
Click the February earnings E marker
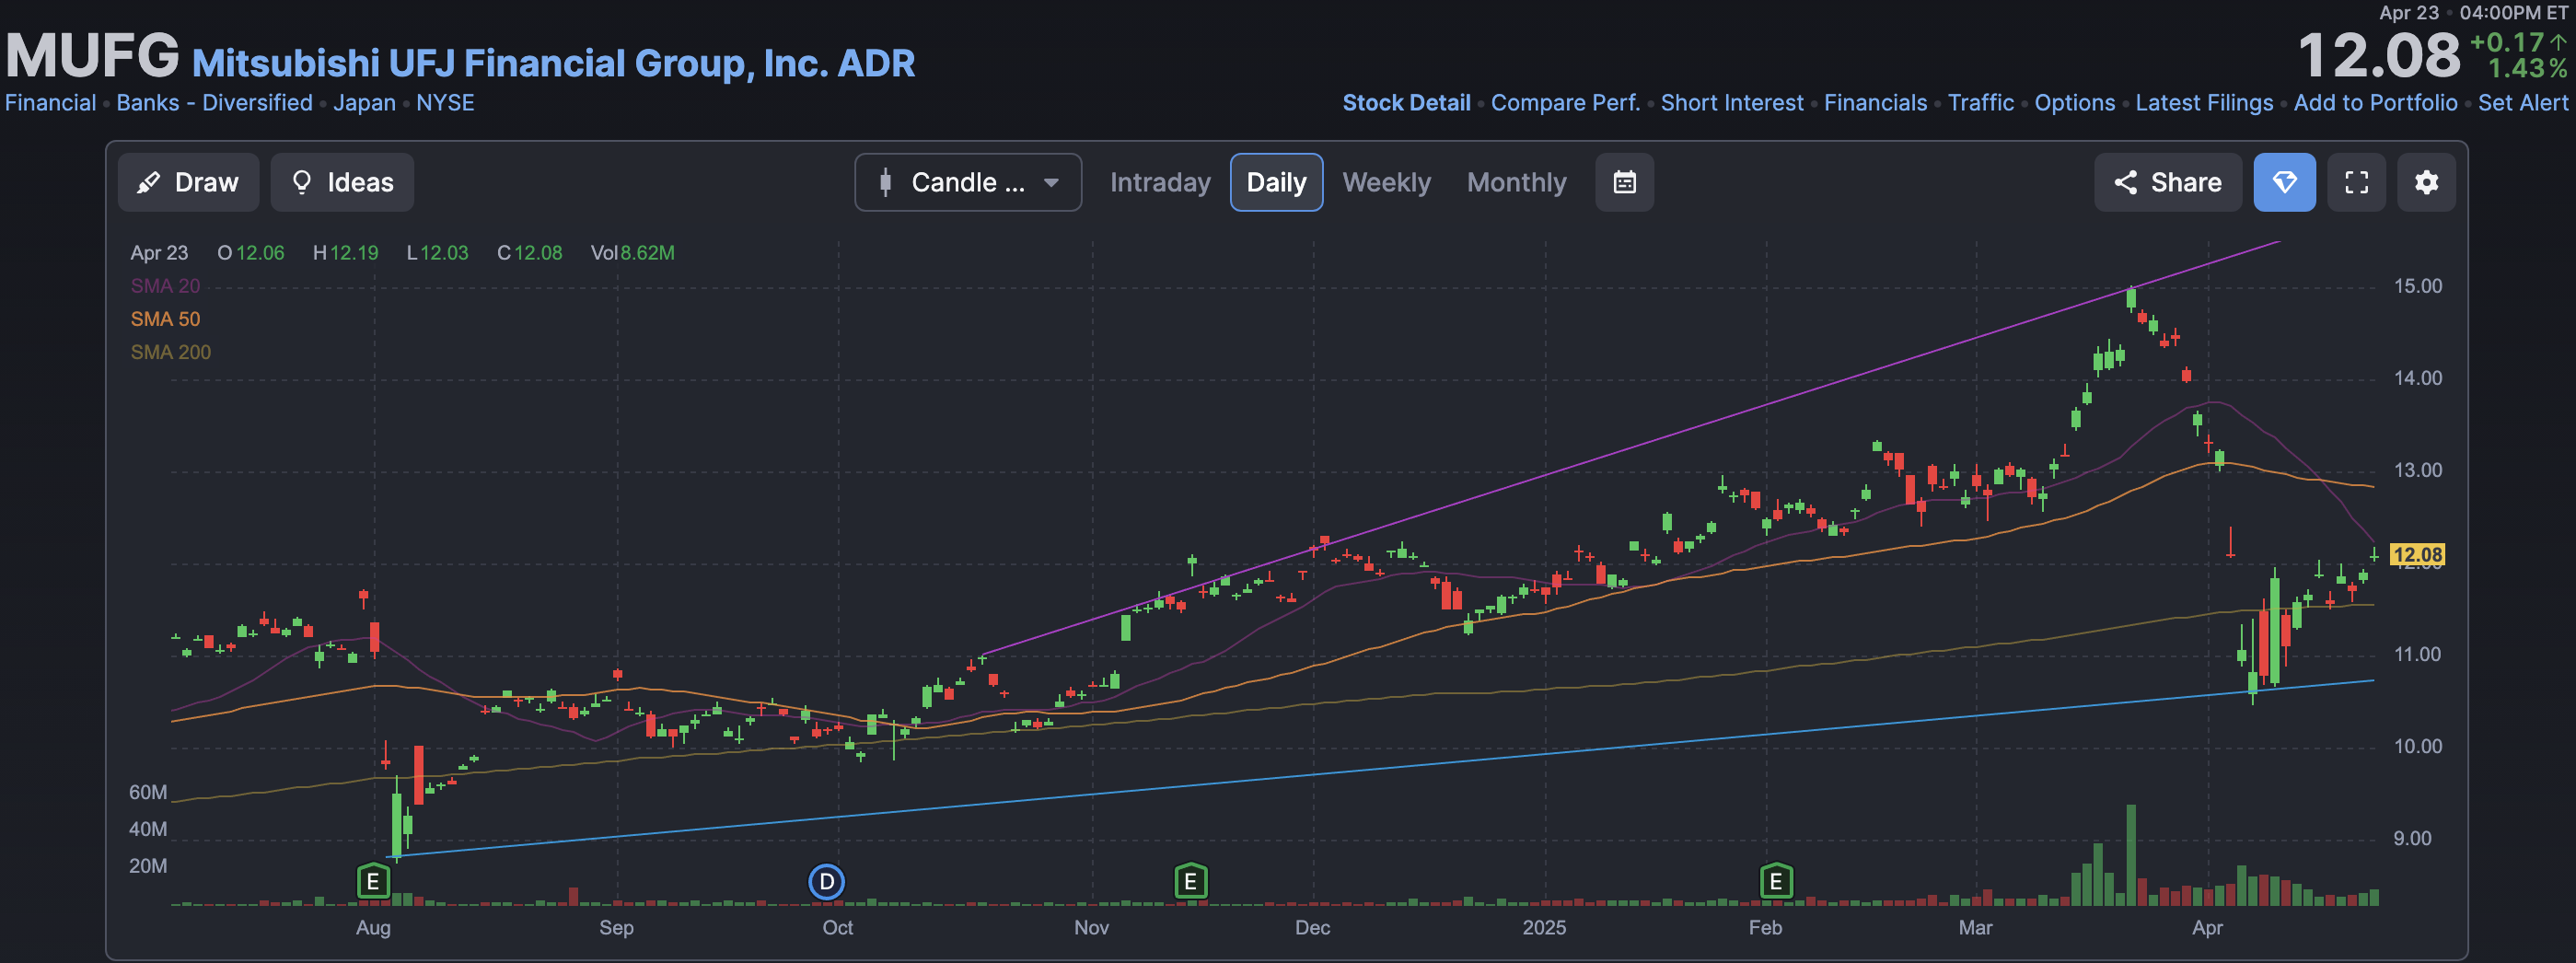[x=1776, y=881]
